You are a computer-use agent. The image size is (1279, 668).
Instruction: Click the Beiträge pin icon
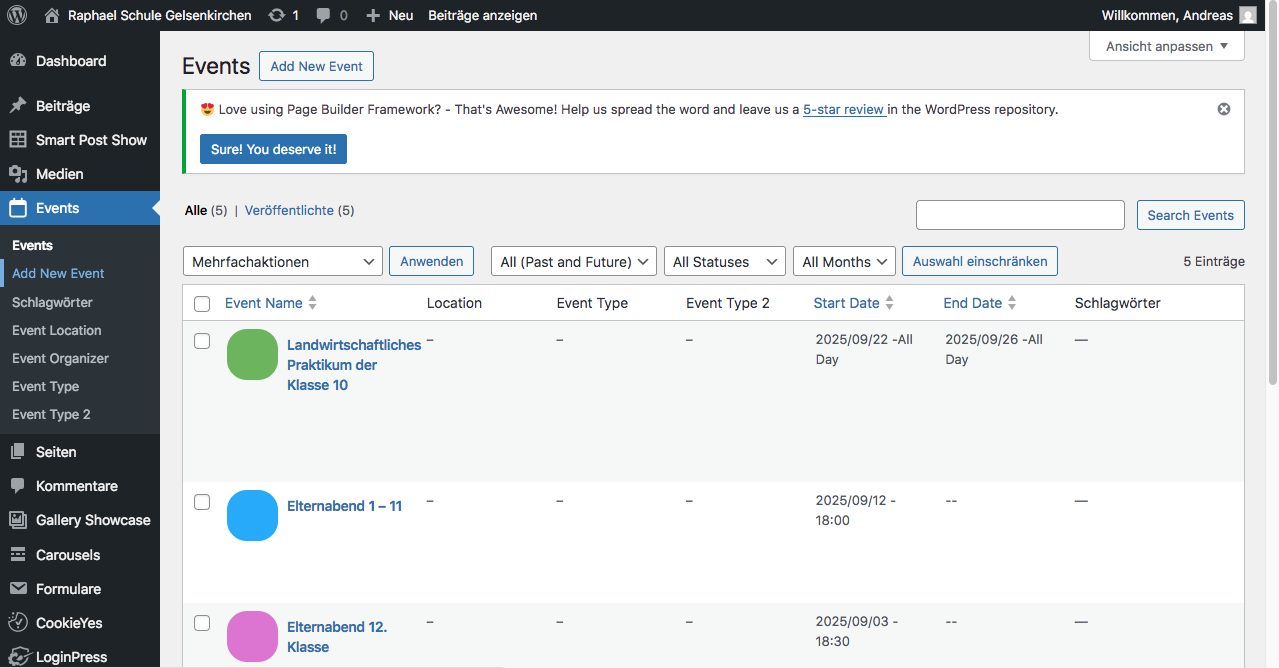(x=18, y=106)
